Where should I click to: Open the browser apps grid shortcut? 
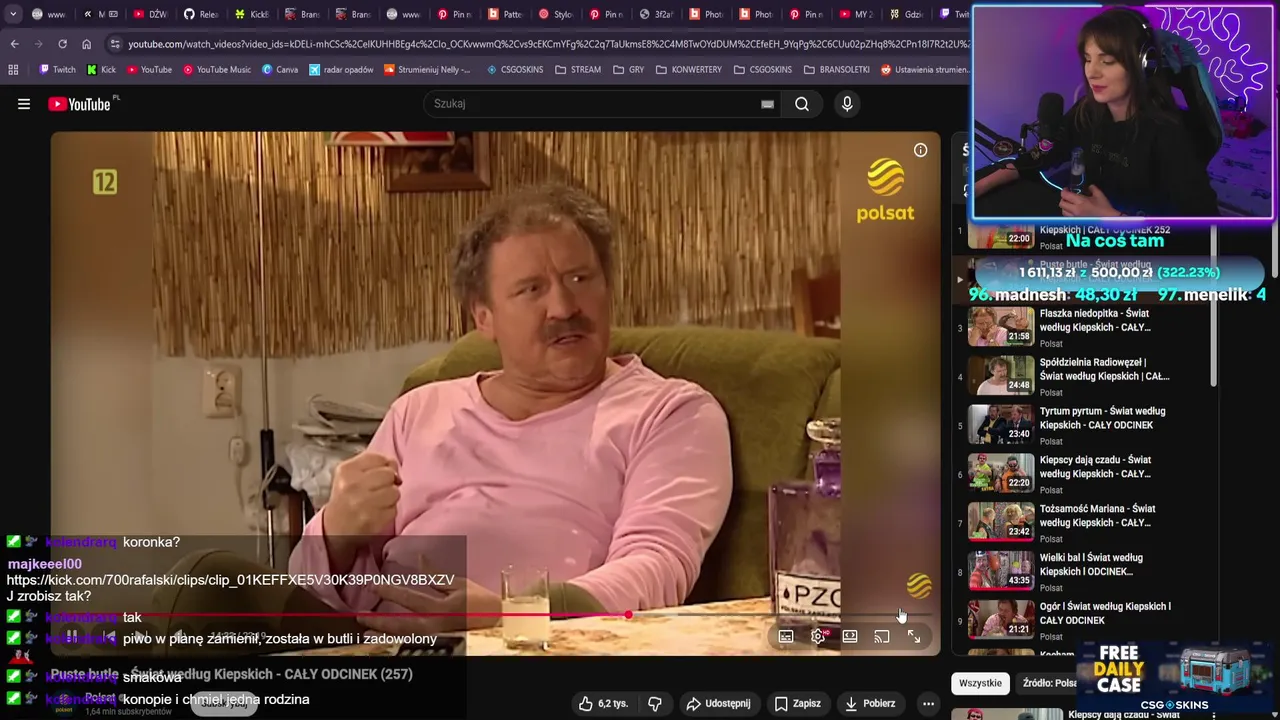click(13, 70)
